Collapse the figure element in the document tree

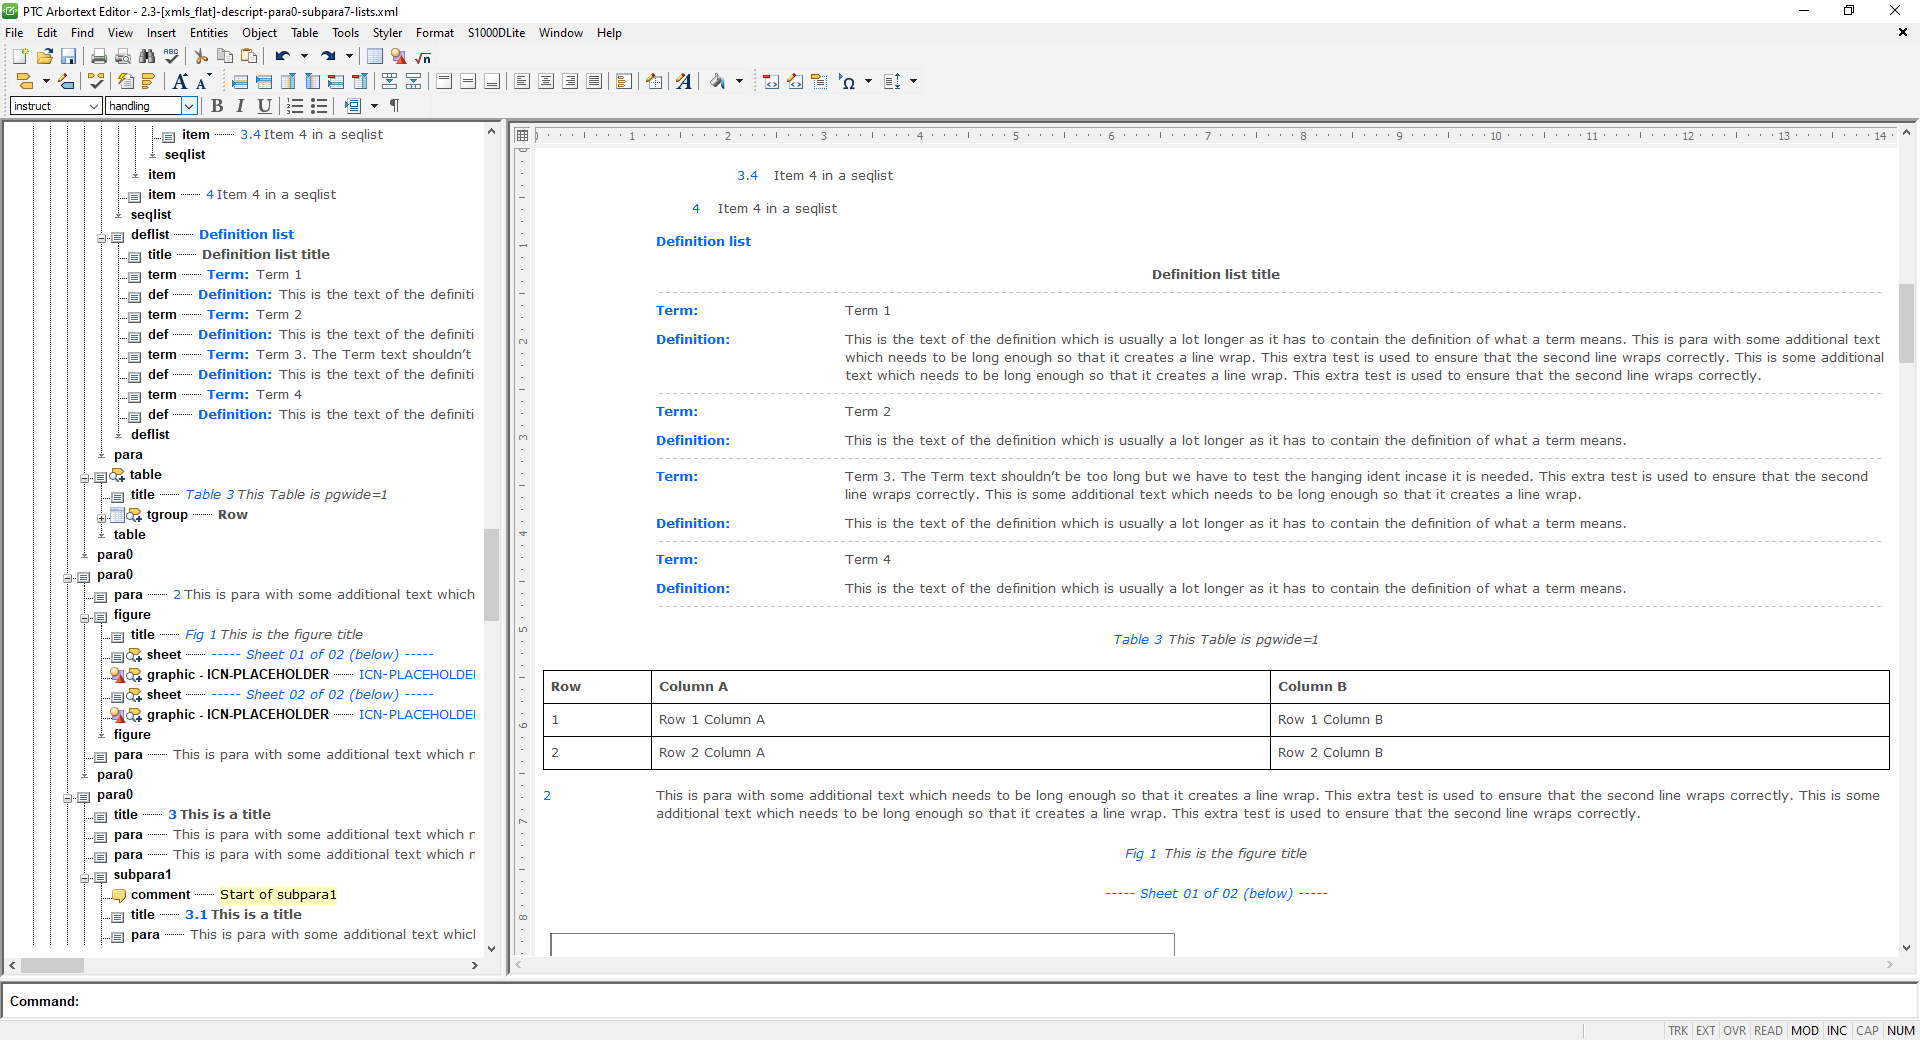[86, 618]
